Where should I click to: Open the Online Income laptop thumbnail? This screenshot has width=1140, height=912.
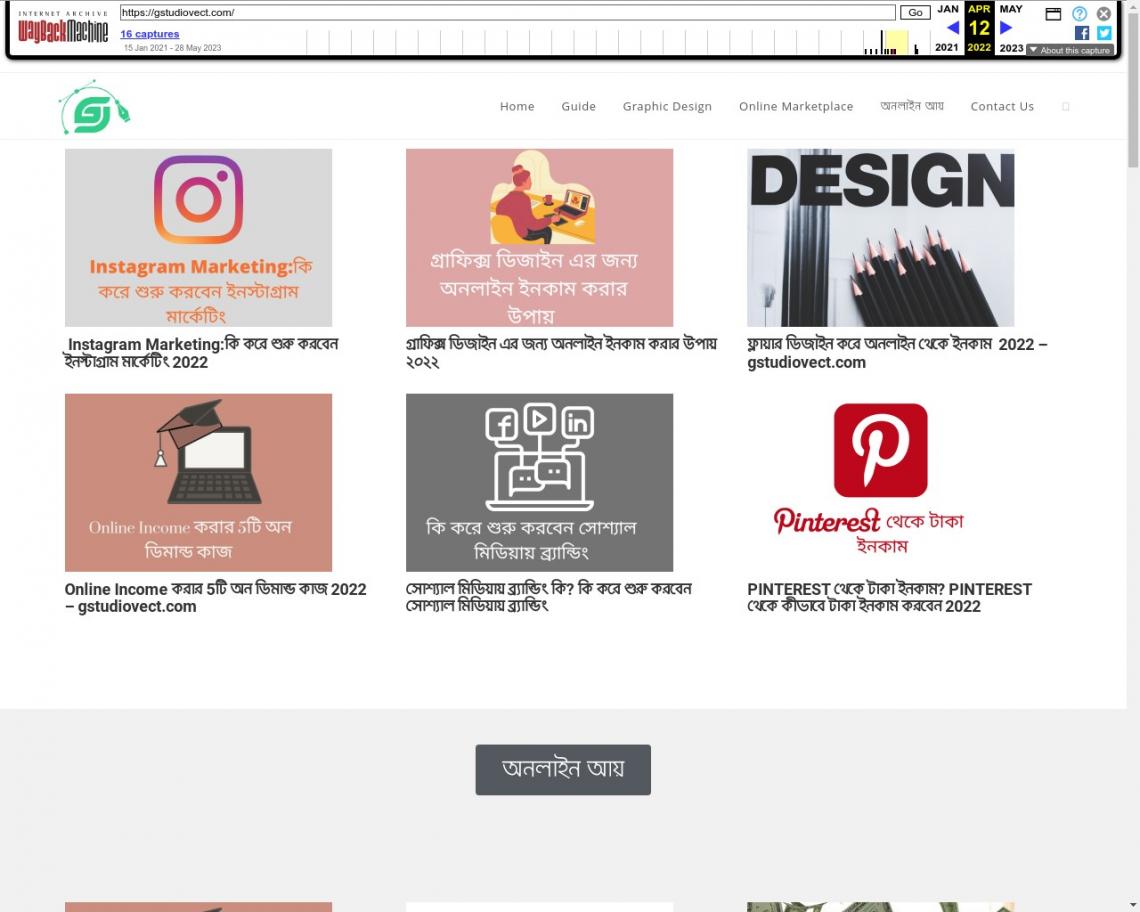coord(198,482)
